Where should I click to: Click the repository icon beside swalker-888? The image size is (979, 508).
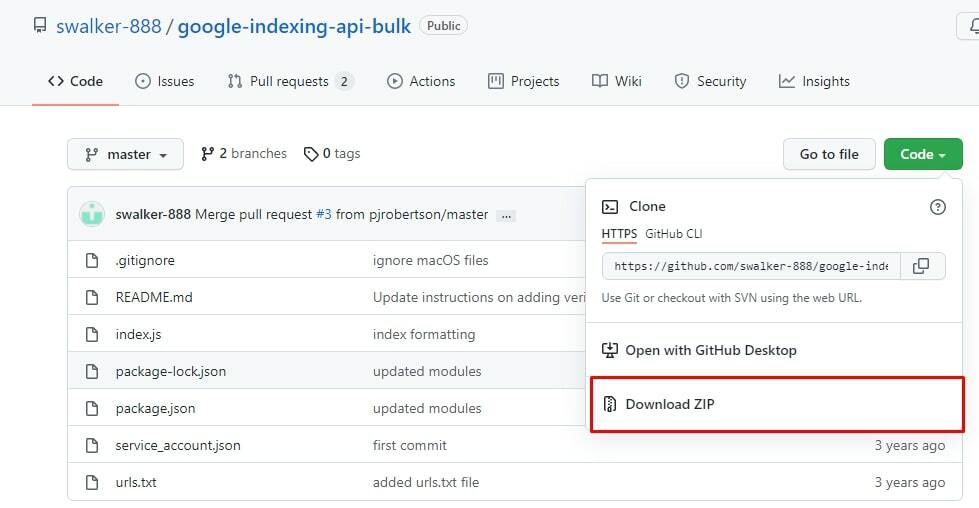click(40, 26)
